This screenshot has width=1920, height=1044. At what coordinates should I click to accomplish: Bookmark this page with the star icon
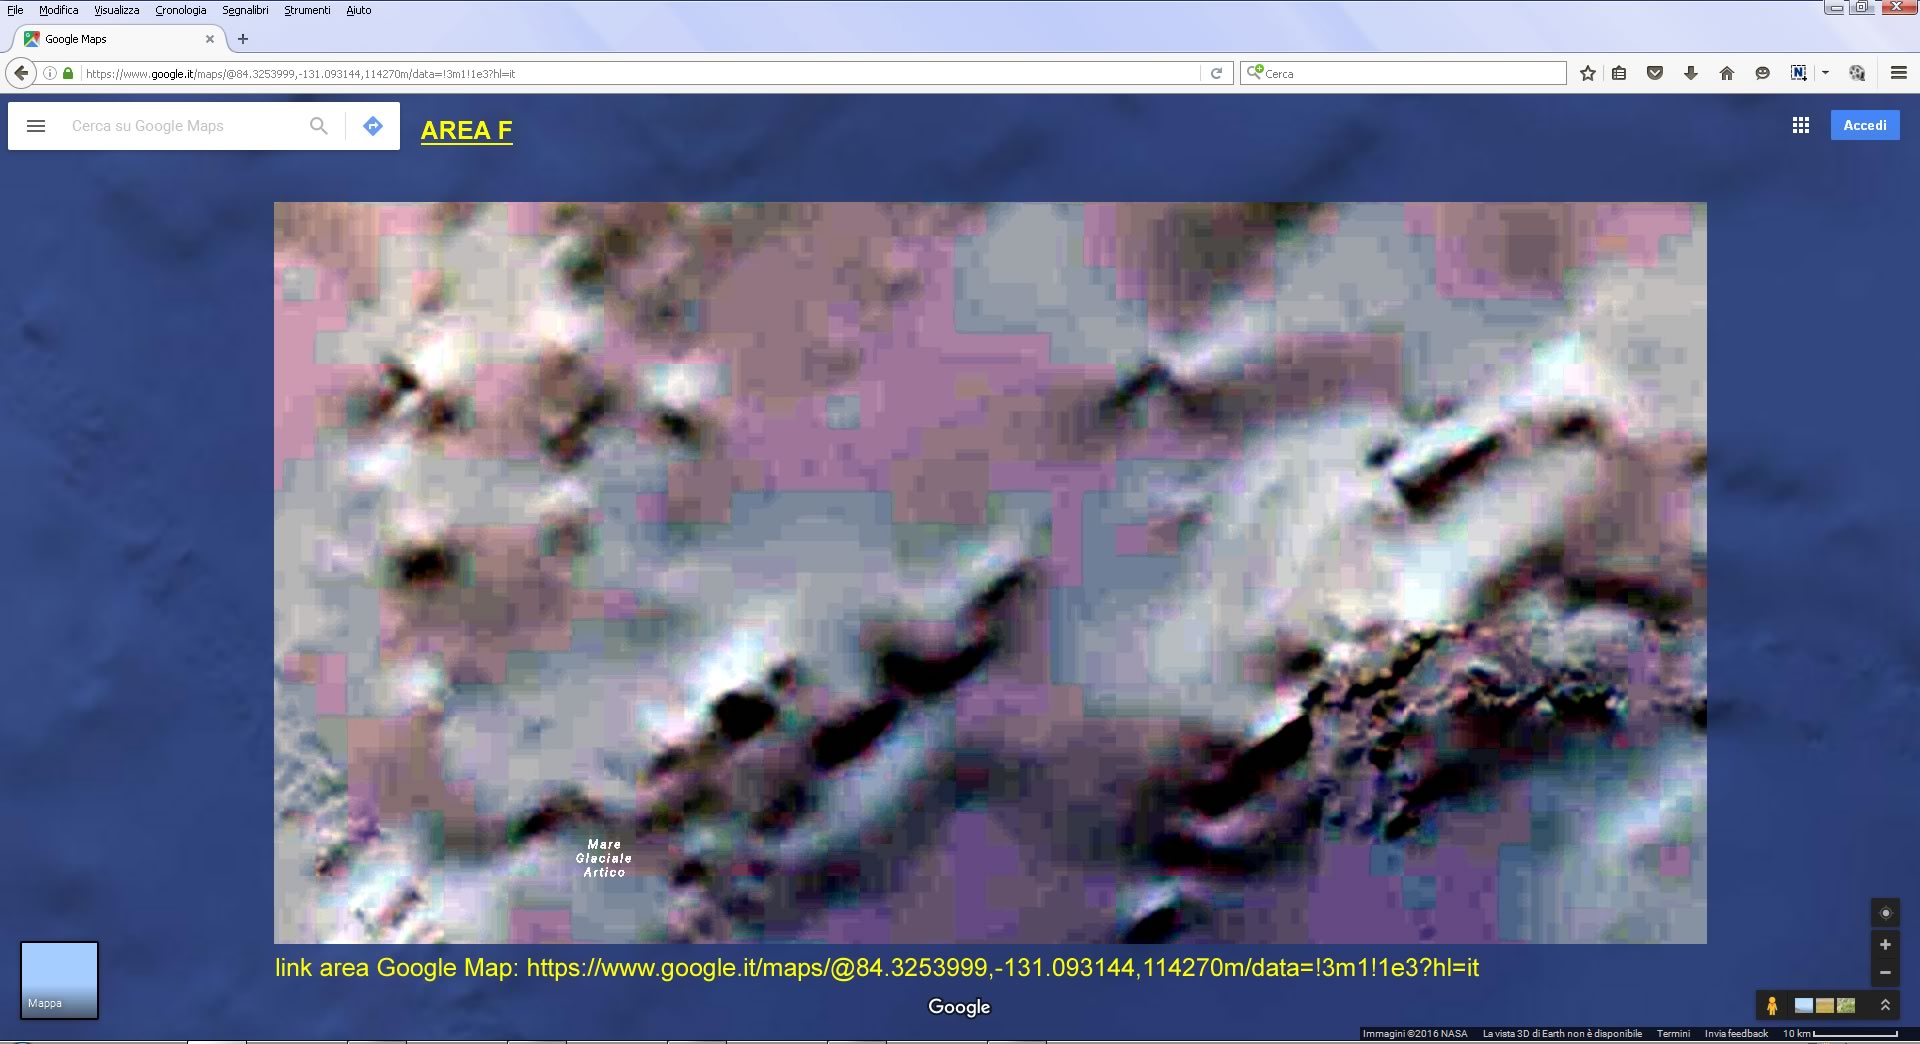click(1587, 73)
